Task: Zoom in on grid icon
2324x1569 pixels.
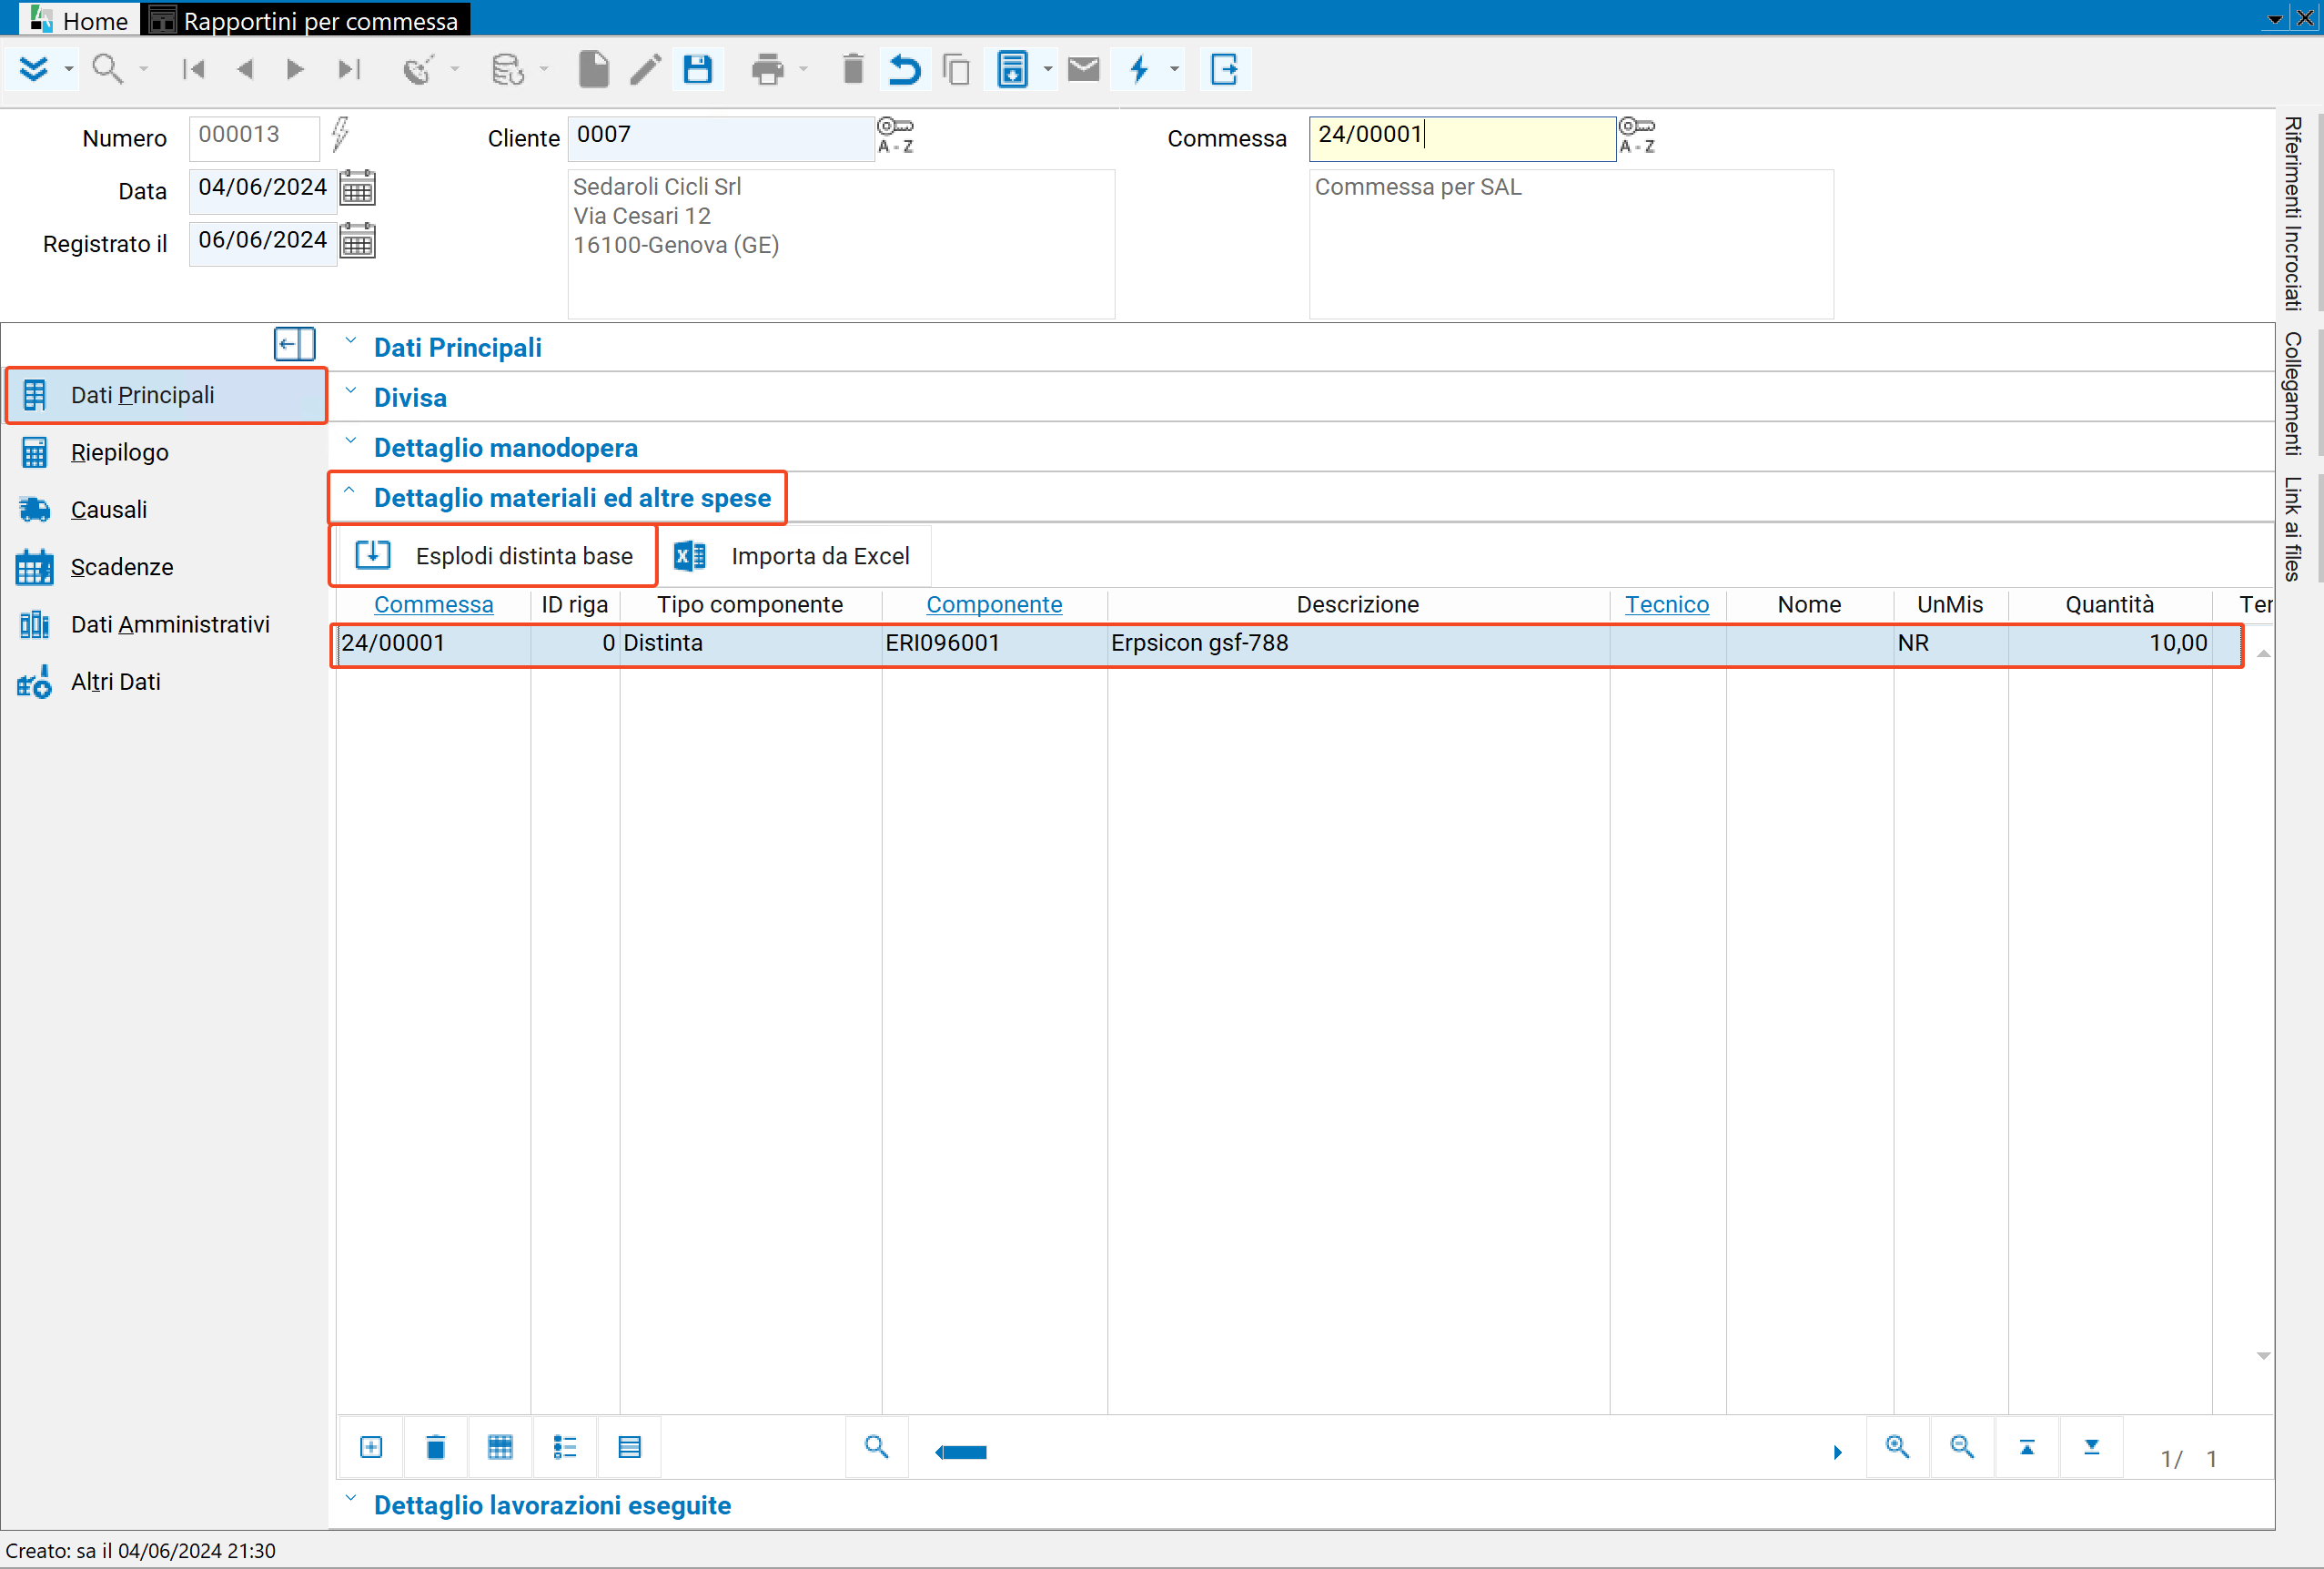Action: pos(1897,1448)
